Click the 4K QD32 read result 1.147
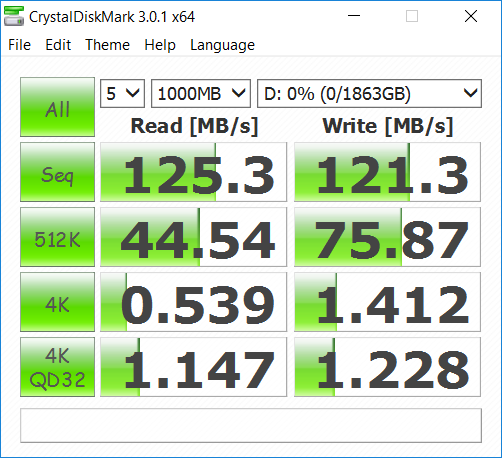502x458 pixels. tap(193, 367)
